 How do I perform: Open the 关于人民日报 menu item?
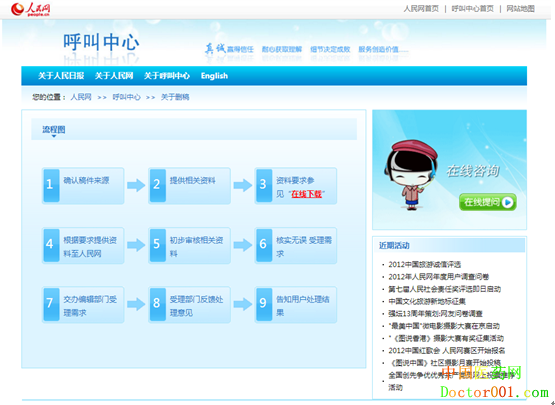[x=61, y=76]
